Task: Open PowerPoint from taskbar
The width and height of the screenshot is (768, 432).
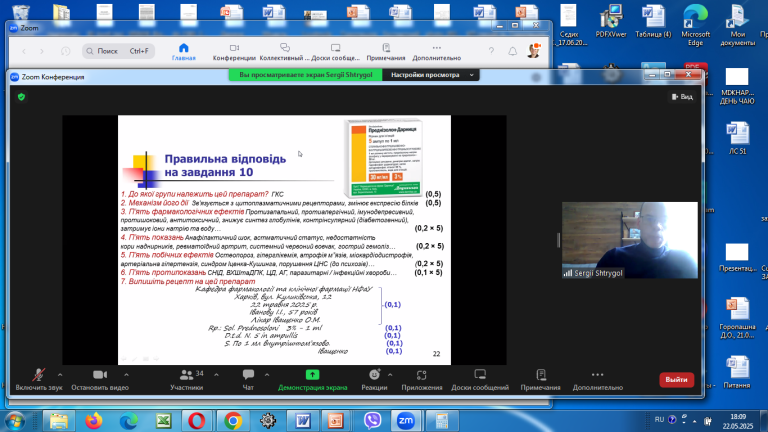Action: tap(336, 421)
